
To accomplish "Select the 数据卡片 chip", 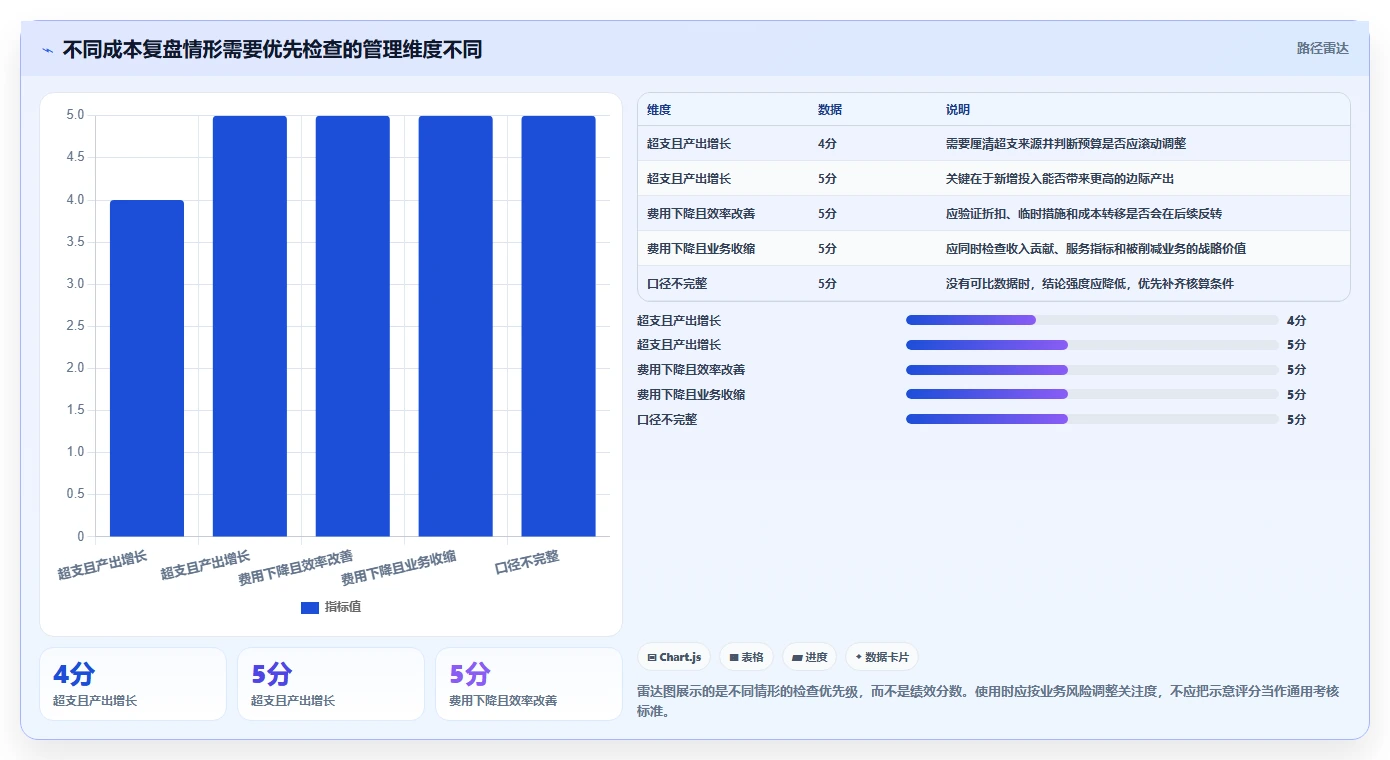I will coord(881,657).
